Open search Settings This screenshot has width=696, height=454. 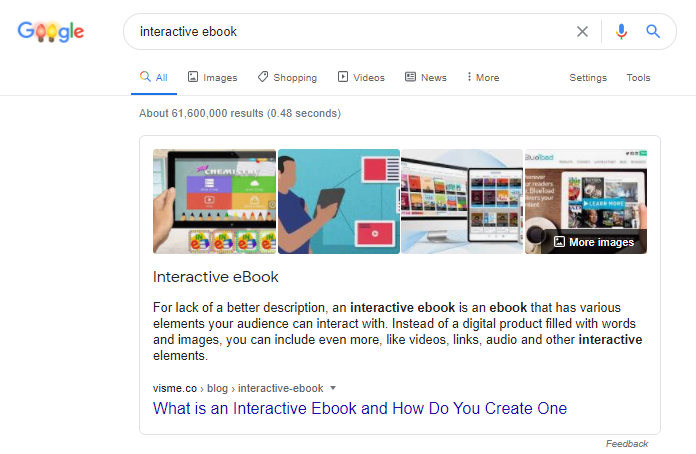(x=588, y=78)
